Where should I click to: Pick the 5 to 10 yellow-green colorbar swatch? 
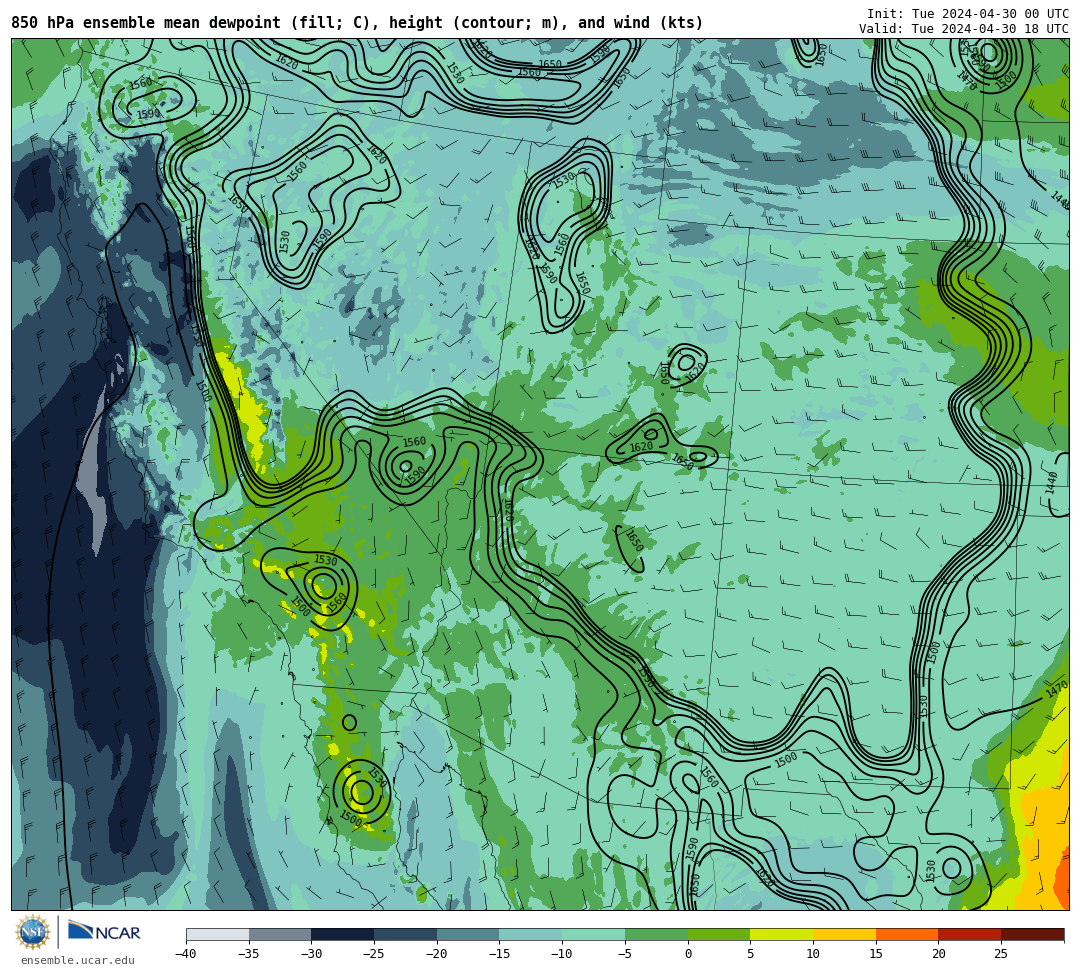pos(781,934)
